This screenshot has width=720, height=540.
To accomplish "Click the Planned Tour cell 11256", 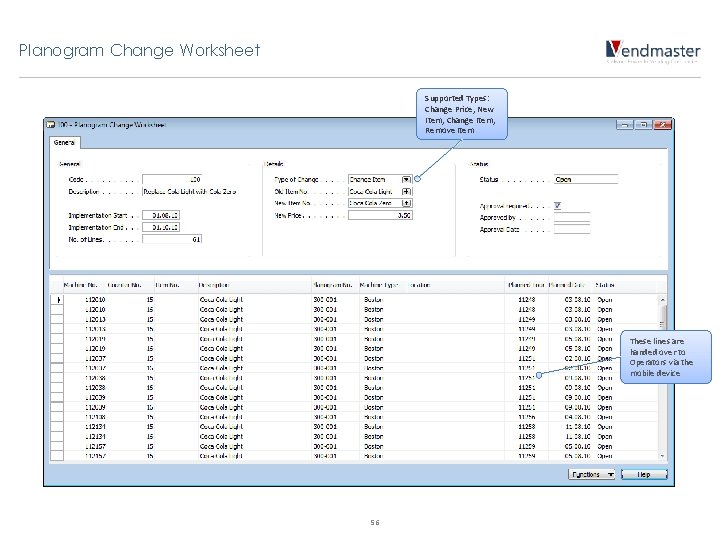I will (x=527, y=417).
